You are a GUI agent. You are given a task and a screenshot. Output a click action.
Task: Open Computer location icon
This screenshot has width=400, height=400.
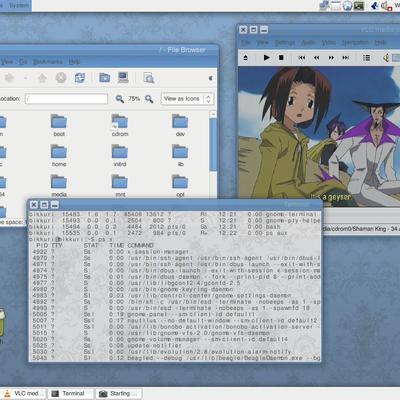click(x=123, y=78)
